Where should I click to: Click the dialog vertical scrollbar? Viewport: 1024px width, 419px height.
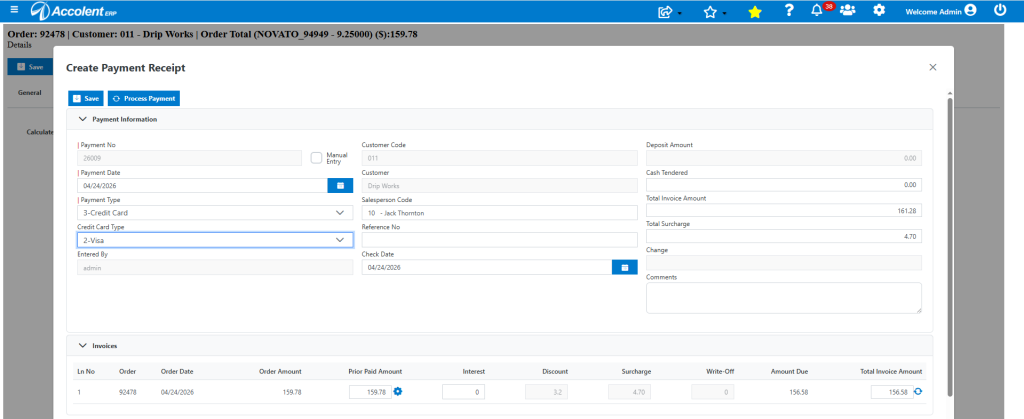coord(950,245)
